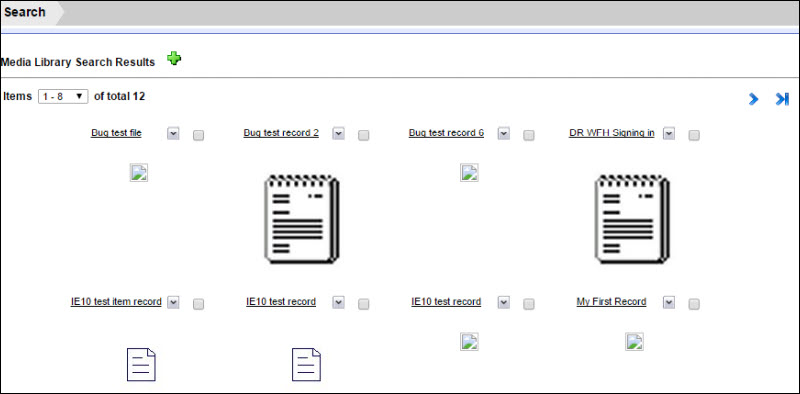The image size is (800, 394).
Task: Jump to the last results page
Action: (782, 99)
